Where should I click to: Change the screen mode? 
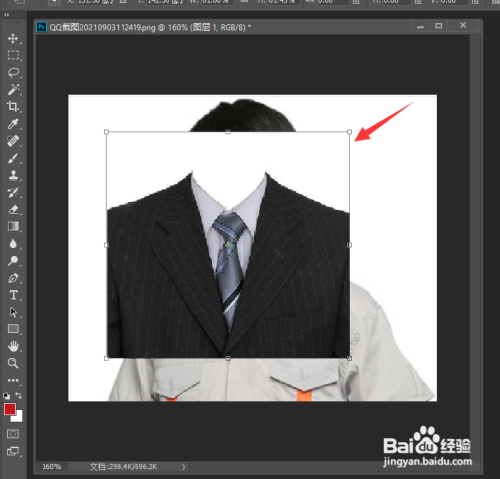[x=13, y=451]
